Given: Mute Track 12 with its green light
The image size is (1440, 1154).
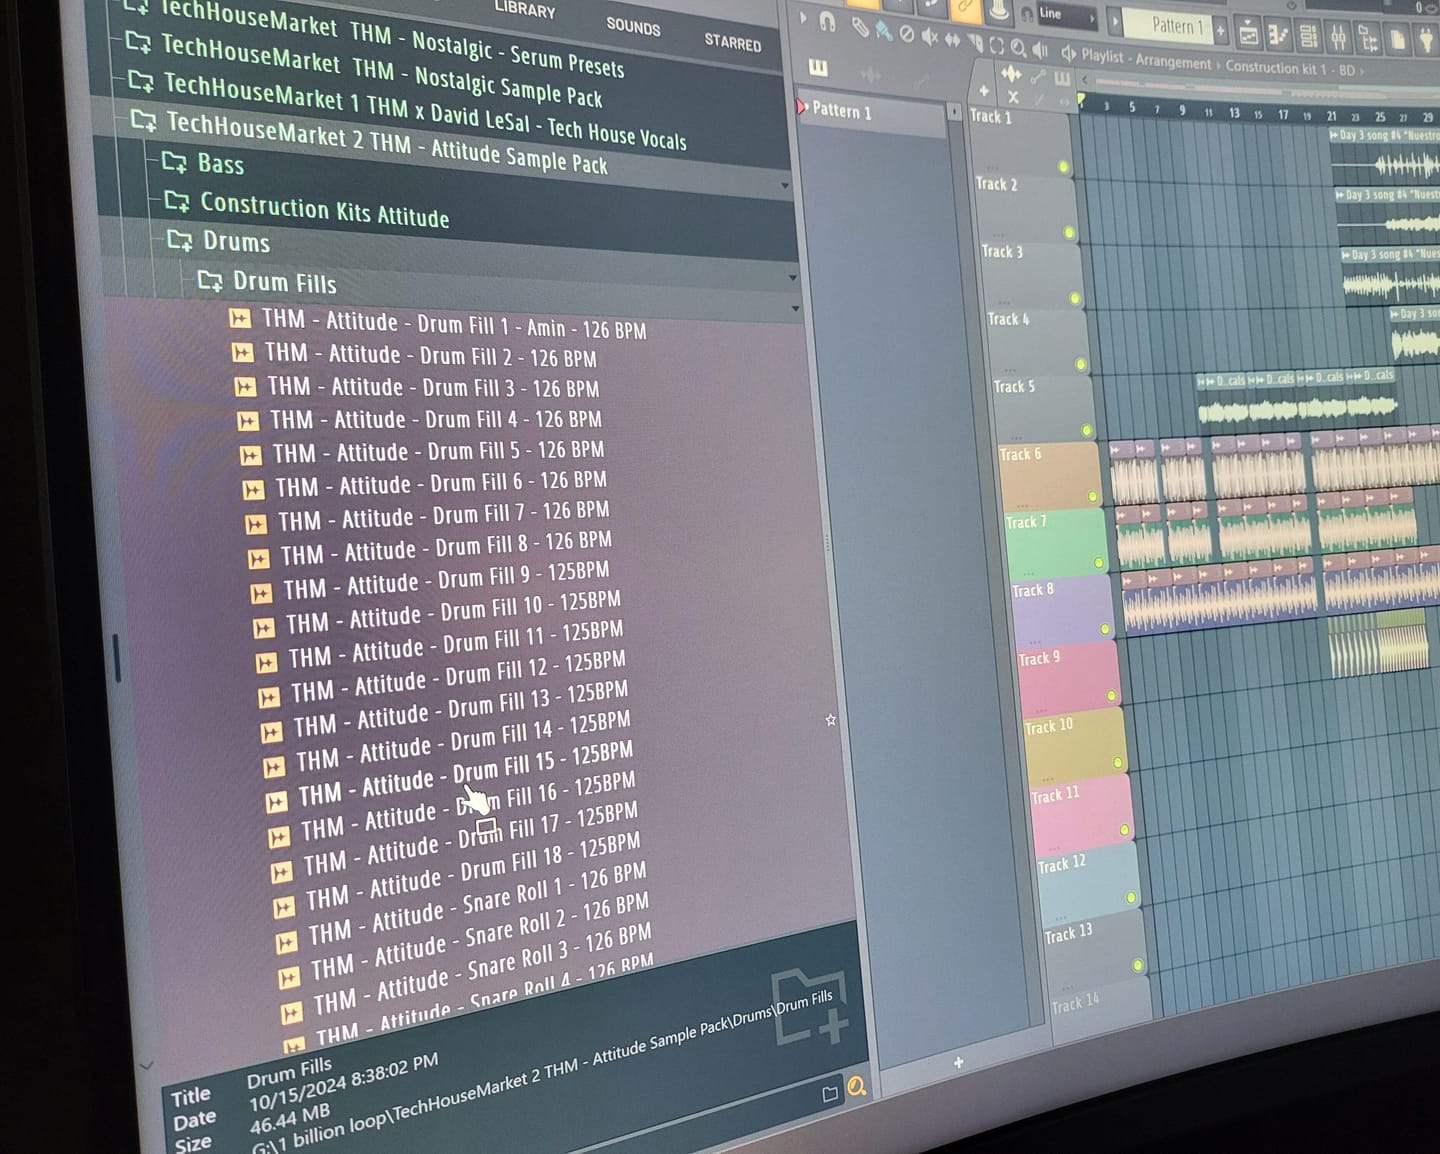Looking at the screenshot, I should click(x=1131, y=897).
